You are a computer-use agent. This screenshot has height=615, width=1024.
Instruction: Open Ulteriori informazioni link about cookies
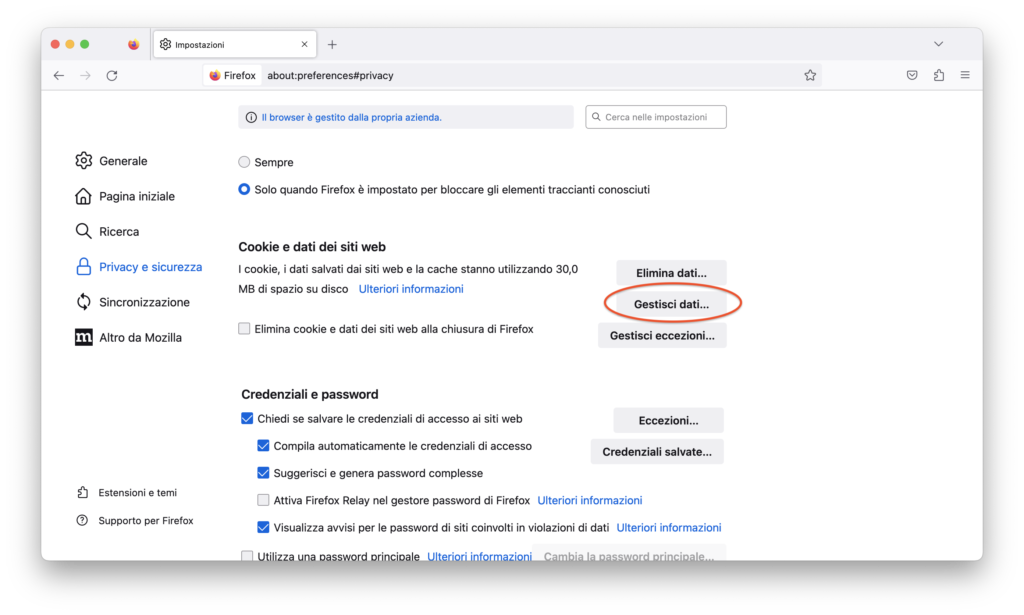[x=411, y=289]
